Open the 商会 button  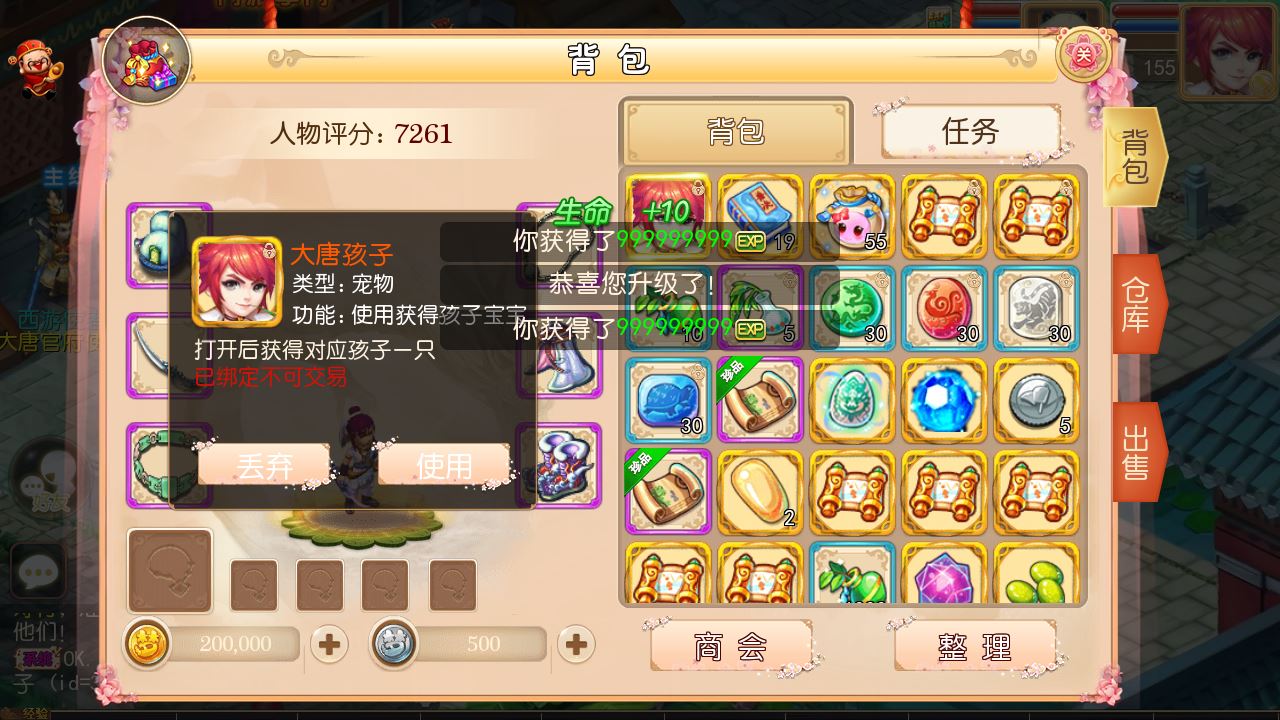[730, 646]
